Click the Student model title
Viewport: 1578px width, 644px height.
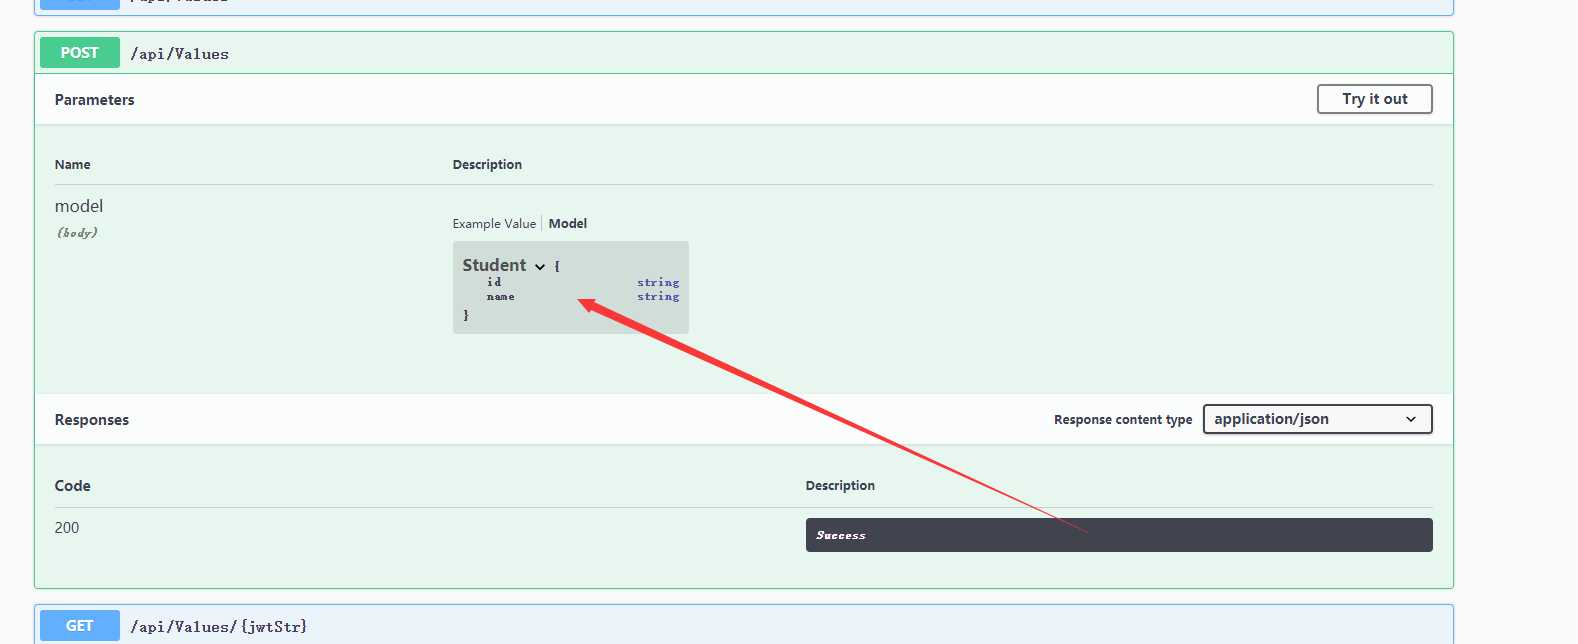click(494, 265)
